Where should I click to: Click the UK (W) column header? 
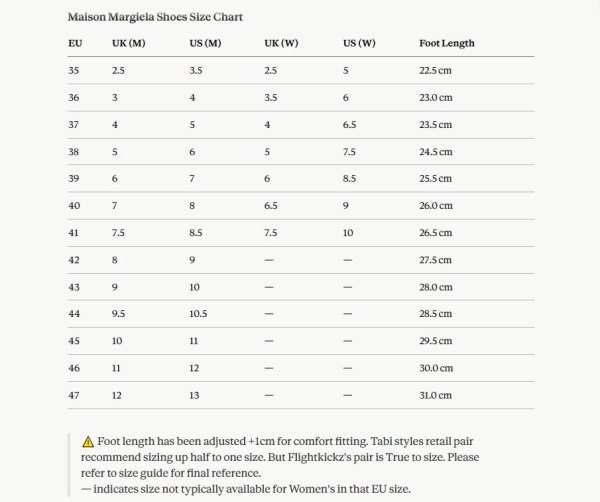pyautogui.click(x=281, y=43)
